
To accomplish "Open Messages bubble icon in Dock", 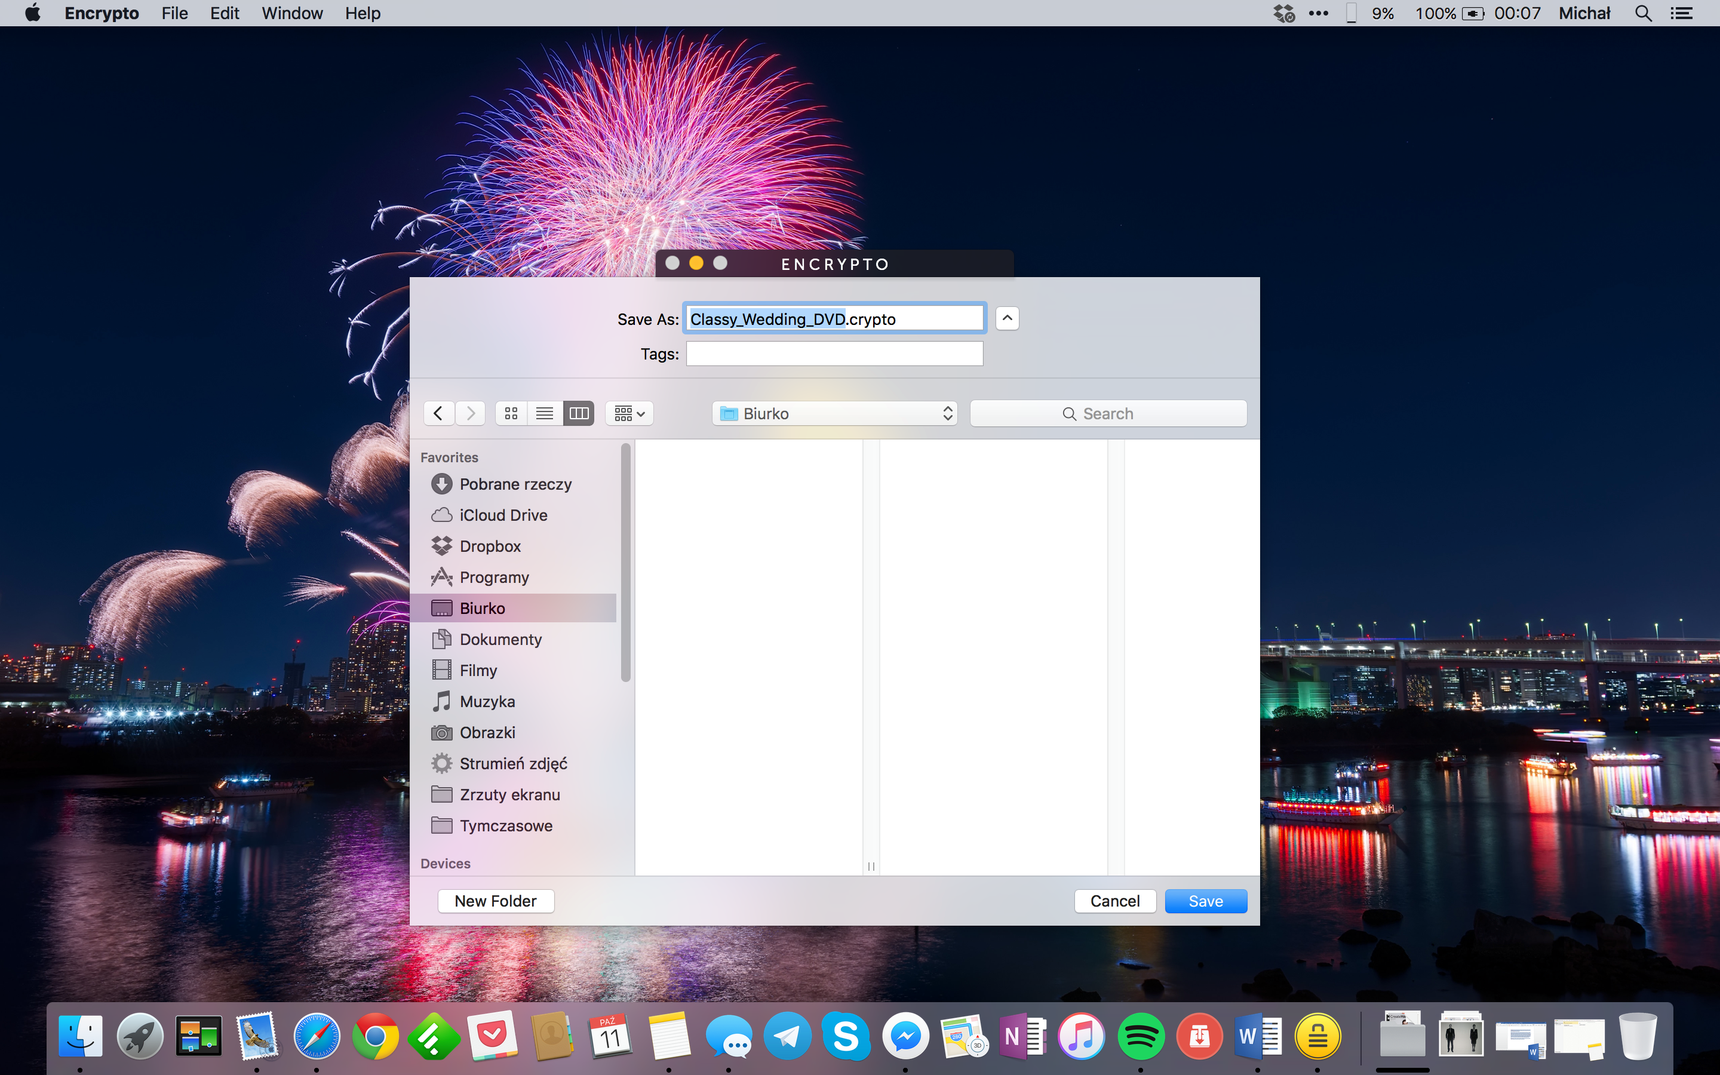I will pyautogui.click(x=728, y=1037).
